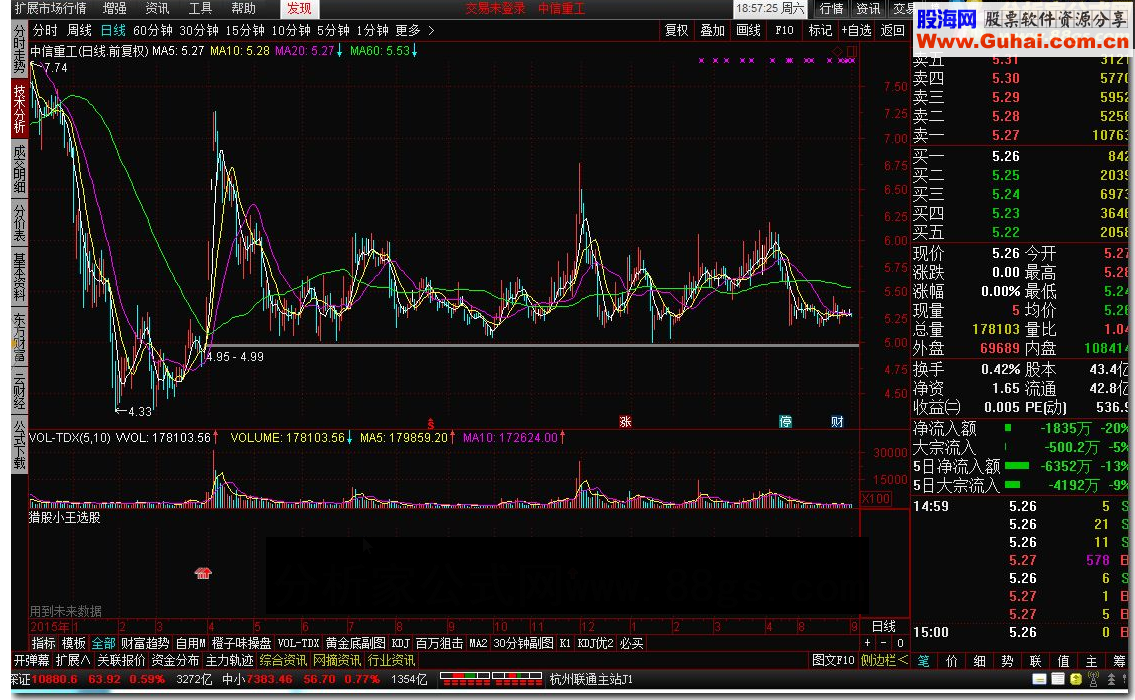1135x700 pixels.
Task: Click the 开弹幕 button
Action: tap(32, 660)
